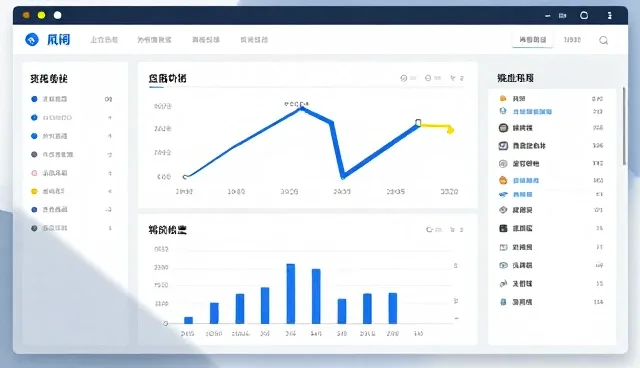The image size is (640, 368).
Task: Click the grey swirl icon in right panel
Action: click(x=503, y=284)
